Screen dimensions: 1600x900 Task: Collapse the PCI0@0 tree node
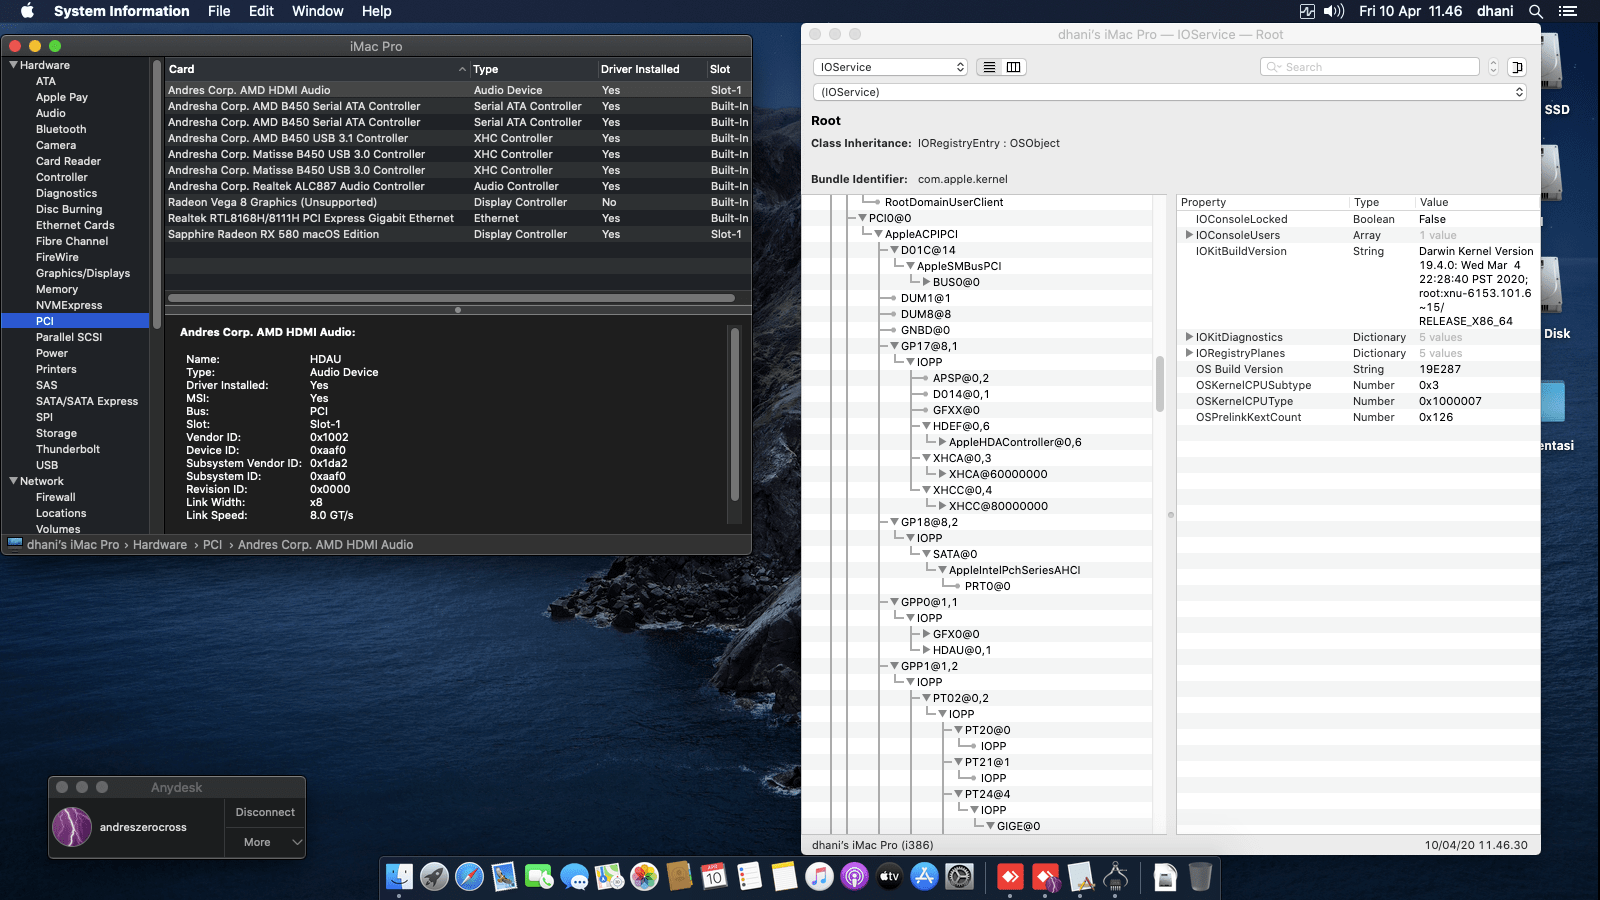[862, 218]
